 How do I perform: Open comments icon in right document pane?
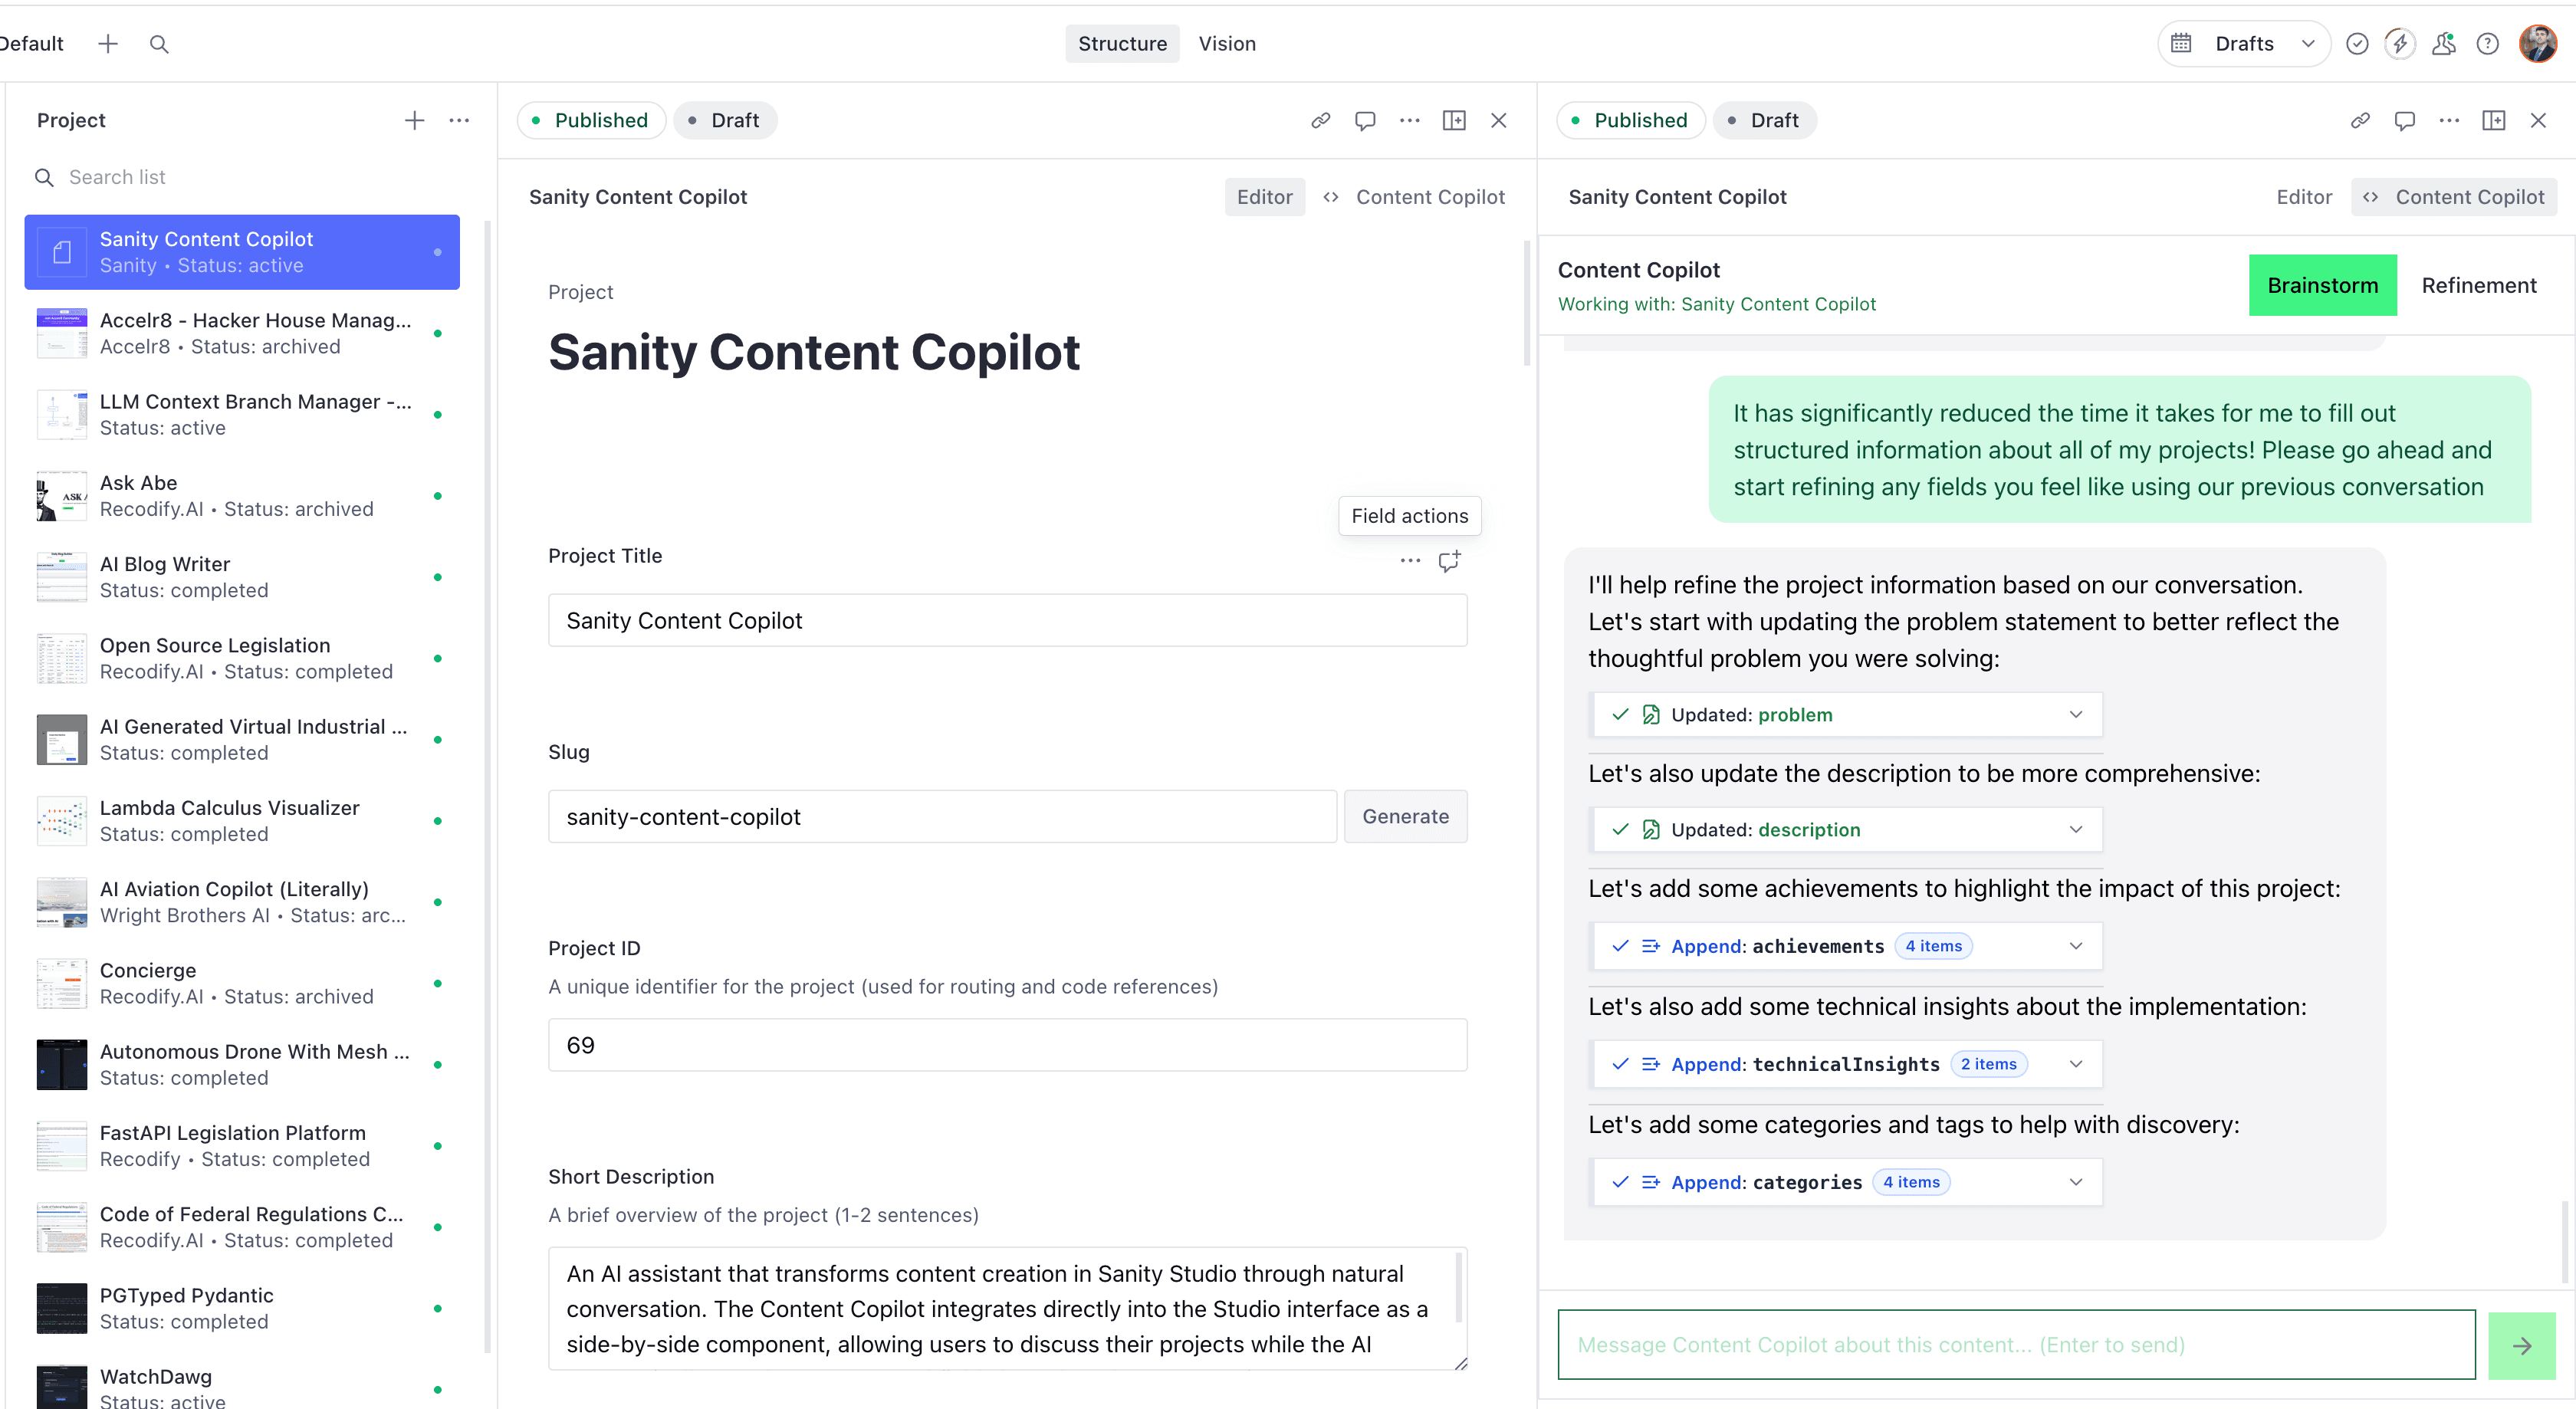[x=2405, y=120]
